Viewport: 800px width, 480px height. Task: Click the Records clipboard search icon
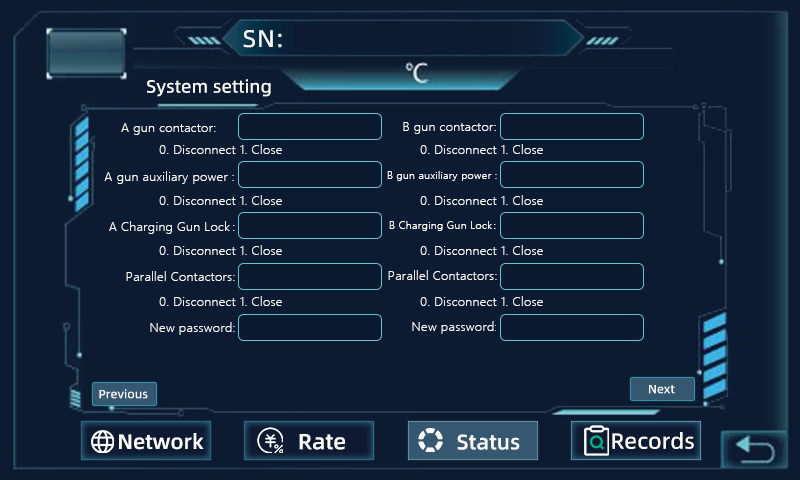coord(596,441)
